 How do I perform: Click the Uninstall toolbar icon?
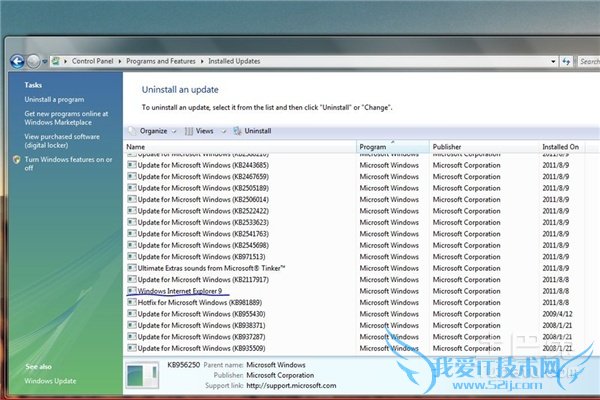[237, 131]
